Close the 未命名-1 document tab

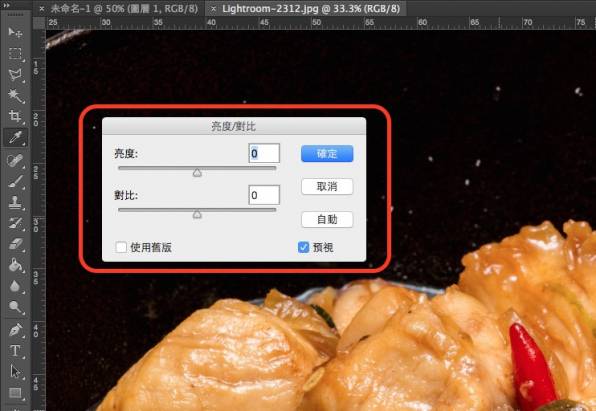(x=42, y=9)
